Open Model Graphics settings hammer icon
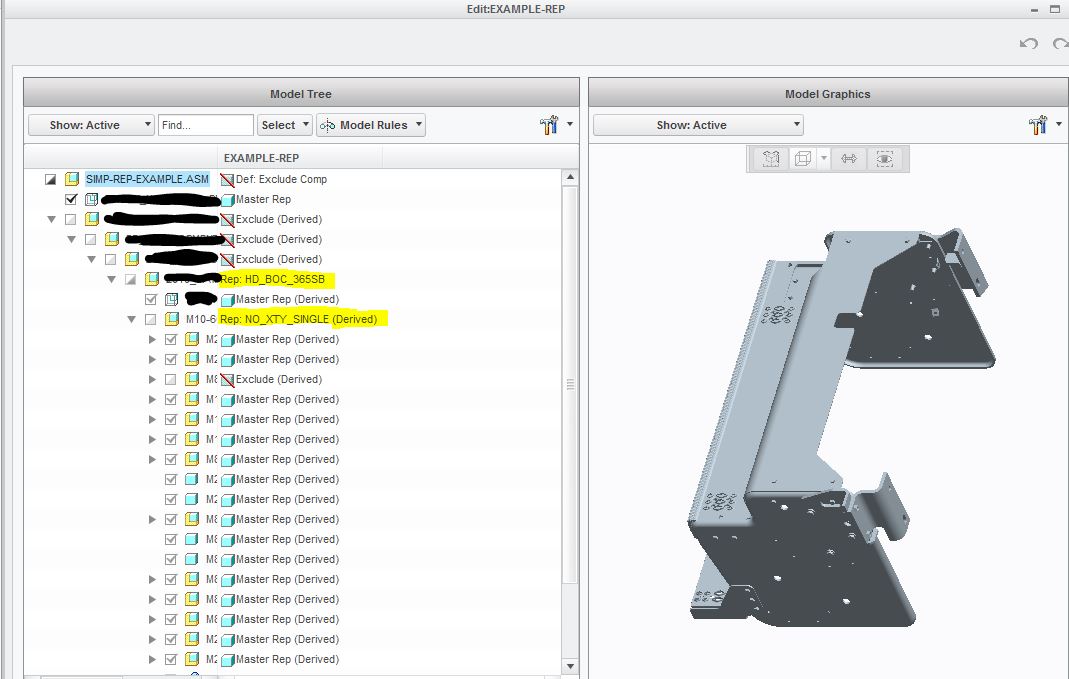Screen dimensions: 1069x679 tap(1038, 125)
